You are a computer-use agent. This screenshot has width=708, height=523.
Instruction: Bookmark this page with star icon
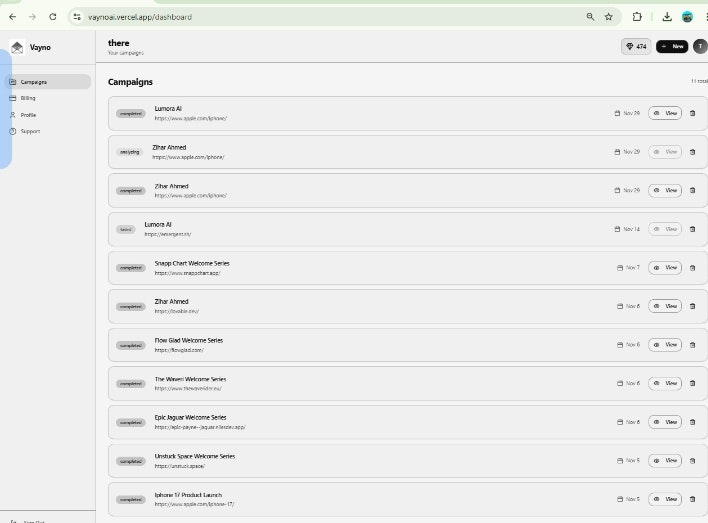609,17
